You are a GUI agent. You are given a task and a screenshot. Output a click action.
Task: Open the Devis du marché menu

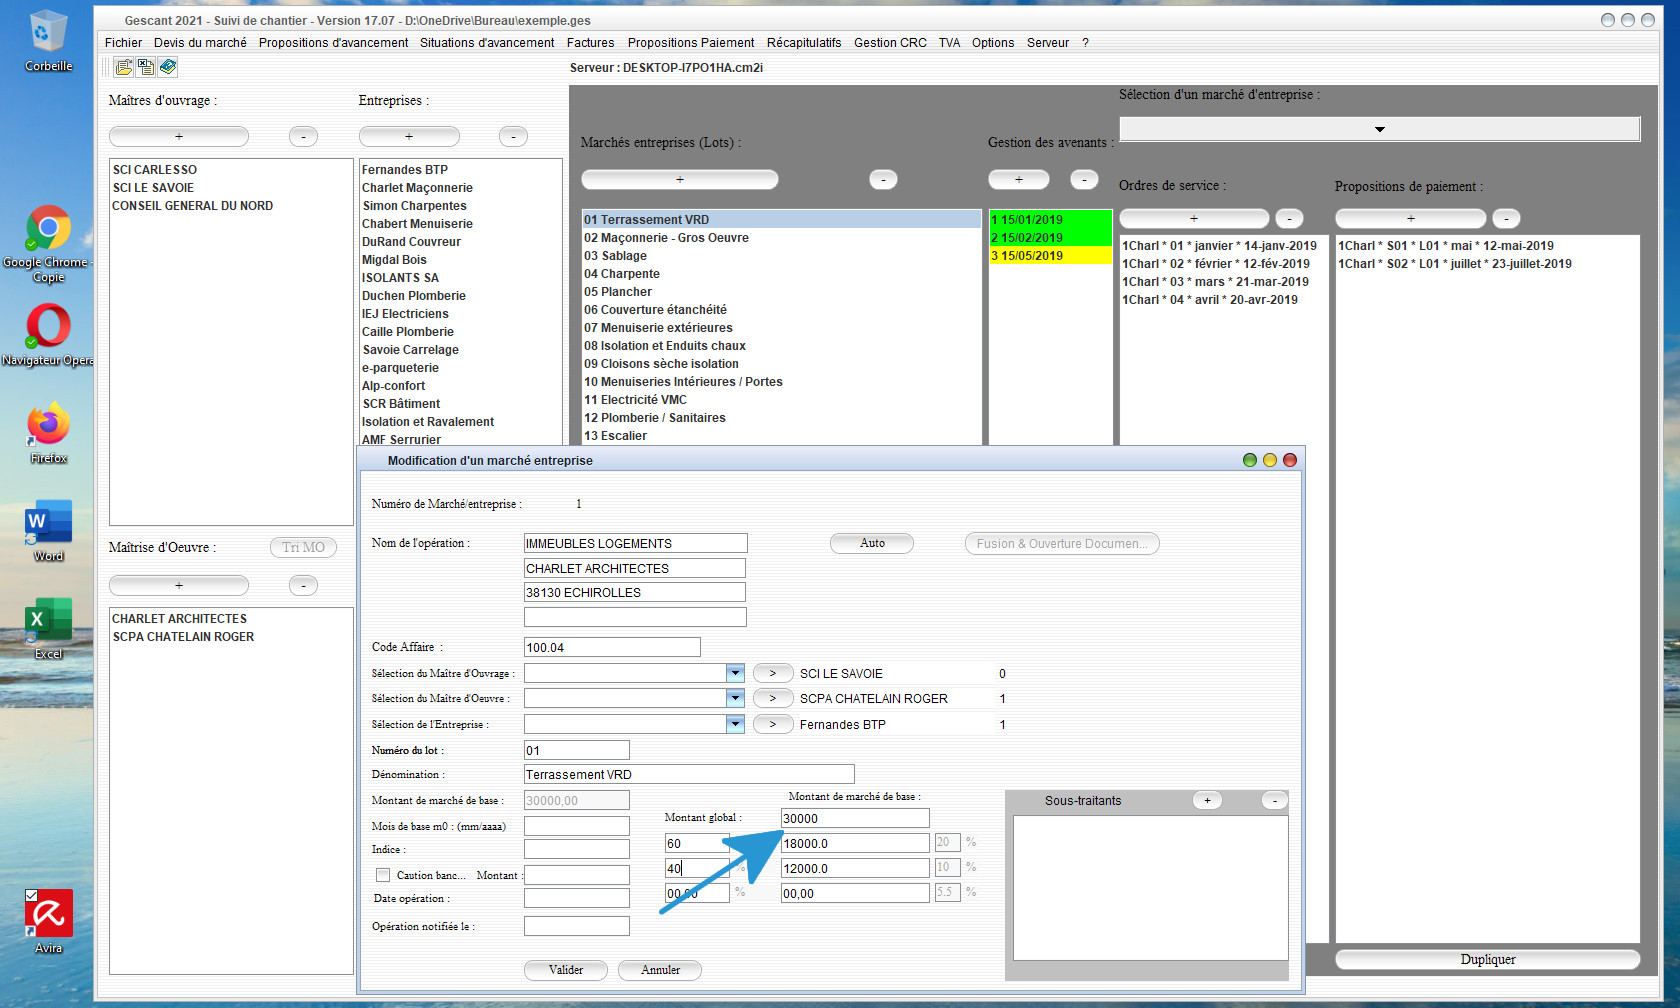coord(200,43)
